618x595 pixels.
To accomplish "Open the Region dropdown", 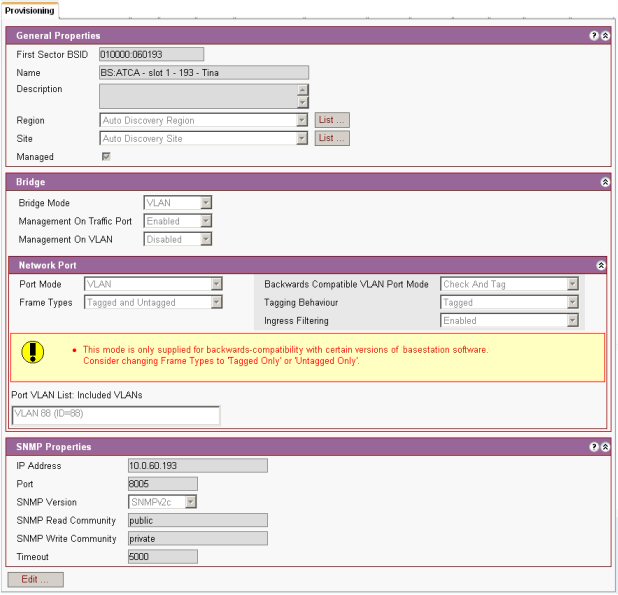I will click(x=302, y=121).
